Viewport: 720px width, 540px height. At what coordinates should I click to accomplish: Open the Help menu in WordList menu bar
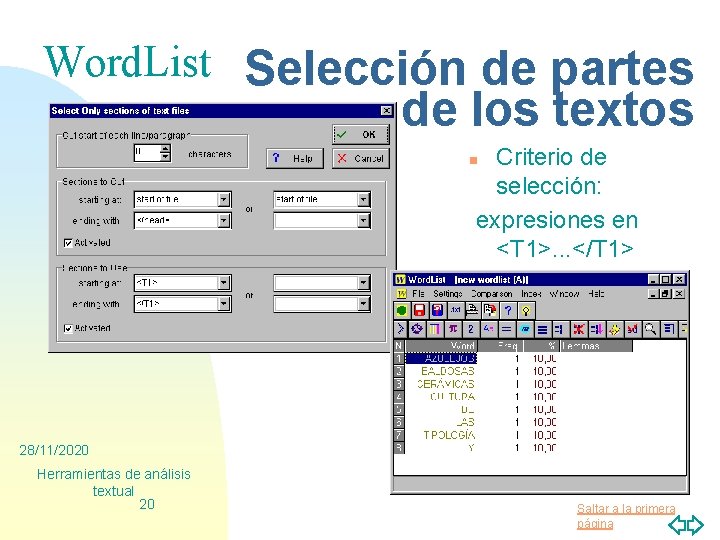(x=596, y=293)
